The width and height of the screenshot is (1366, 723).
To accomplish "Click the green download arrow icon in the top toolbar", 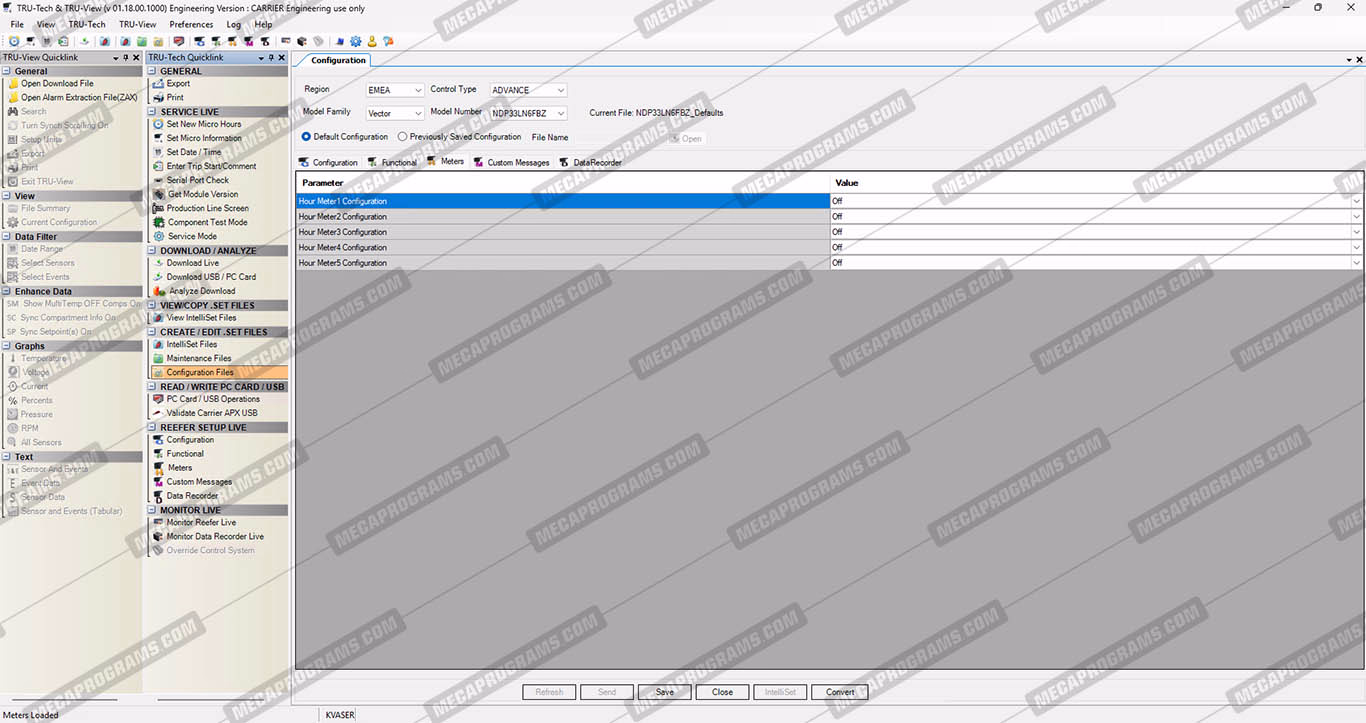I will point(85,41).
